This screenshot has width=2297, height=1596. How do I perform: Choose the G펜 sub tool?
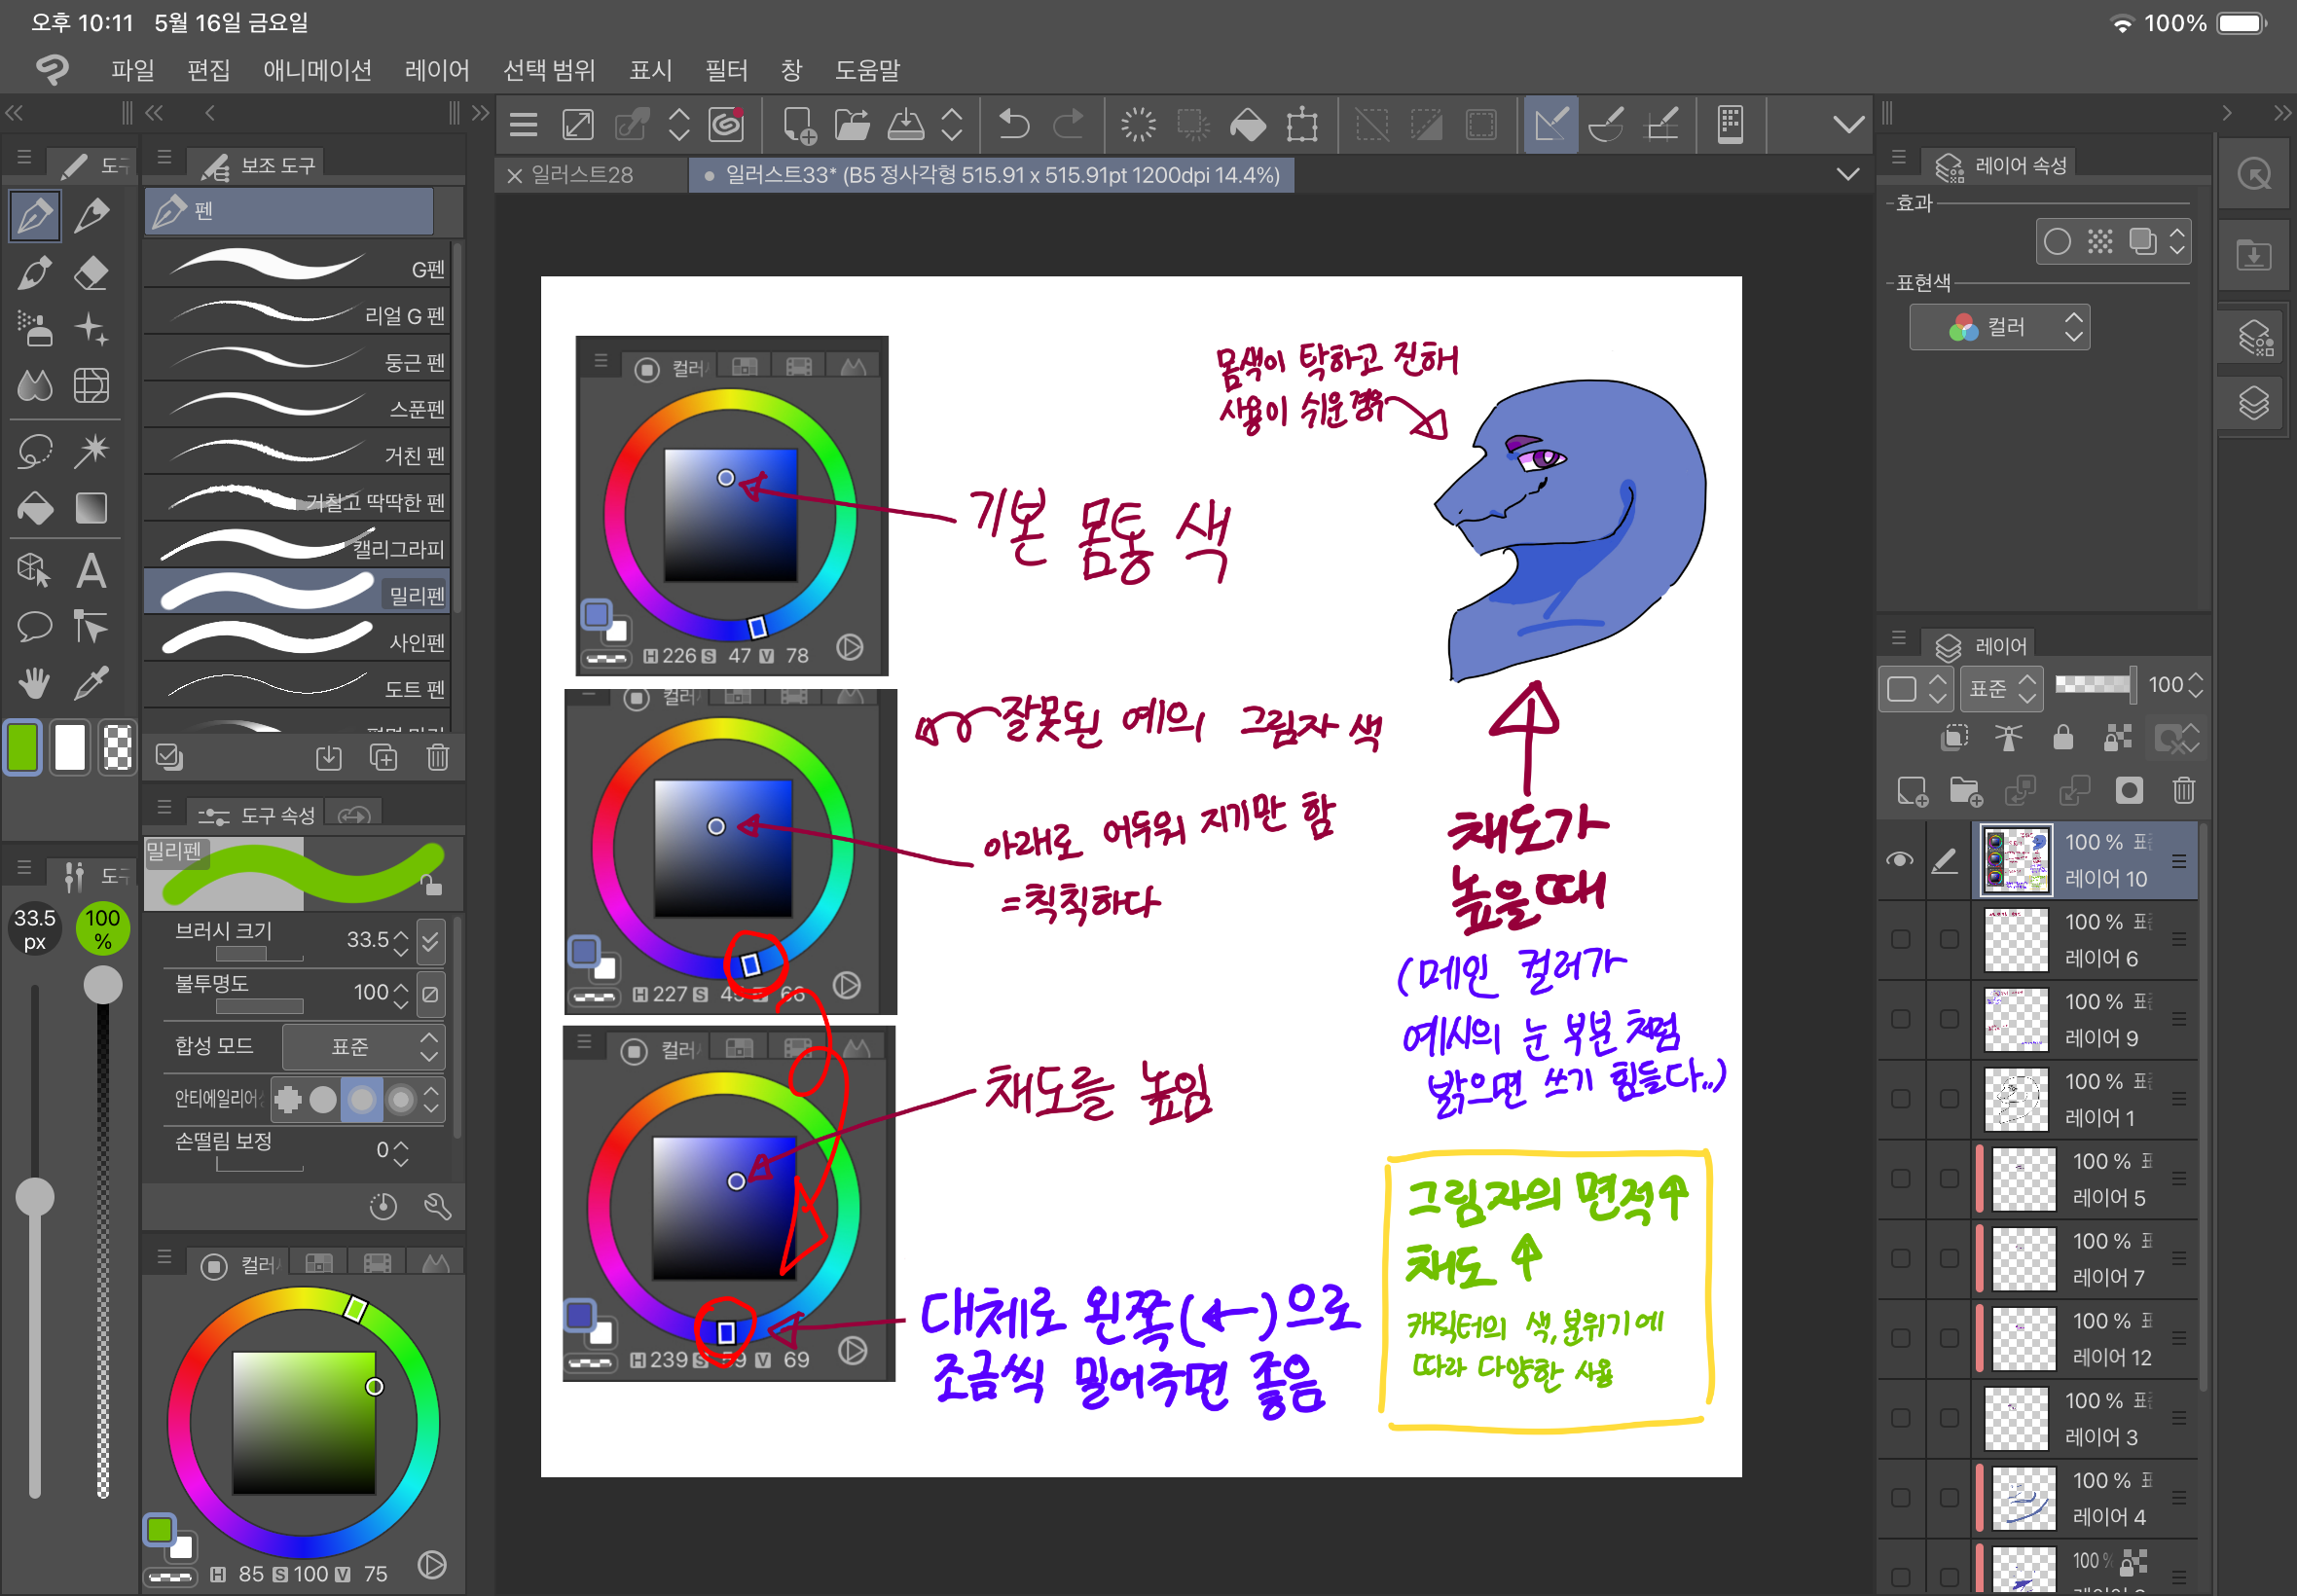[298, 266]
